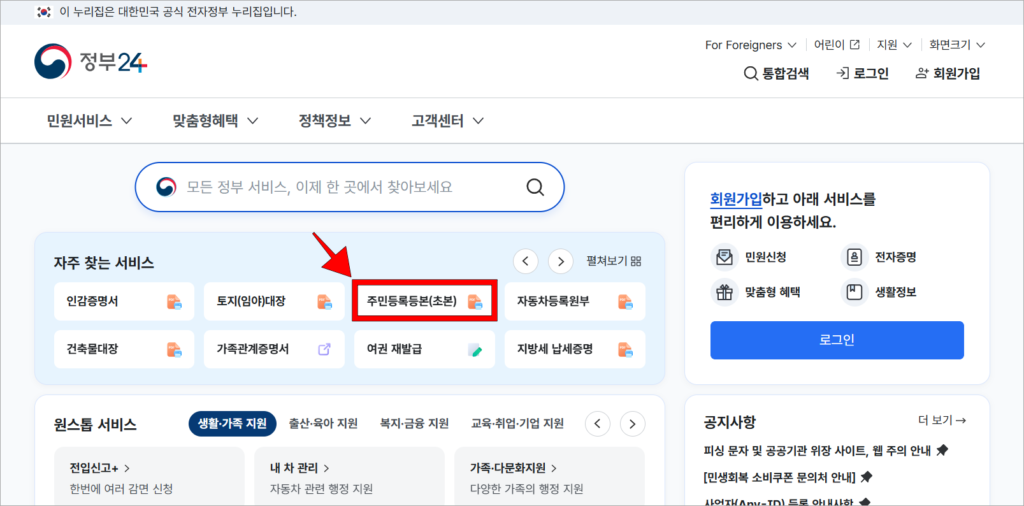Click the blue 로그인 button
Screen dimensions: 1024x506
coord(837,340)
